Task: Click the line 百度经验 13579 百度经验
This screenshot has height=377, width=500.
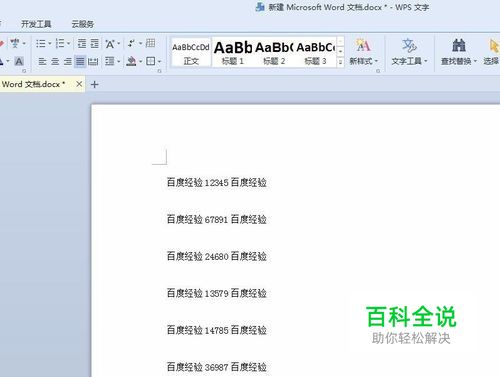Action: click(x=217, y=293)
